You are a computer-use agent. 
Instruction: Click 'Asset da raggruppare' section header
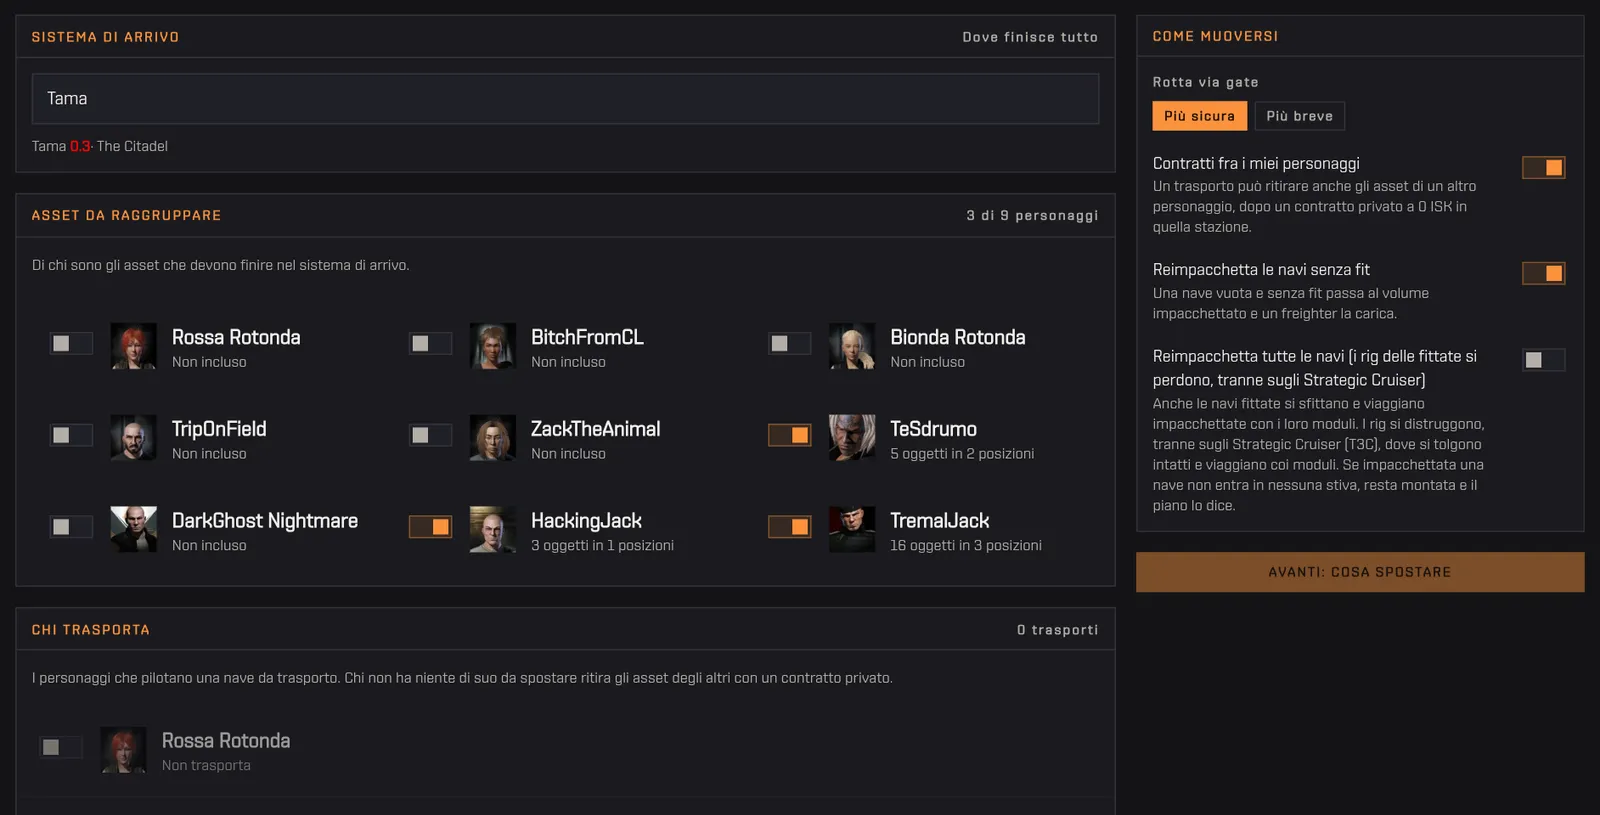tap(126, 215)
